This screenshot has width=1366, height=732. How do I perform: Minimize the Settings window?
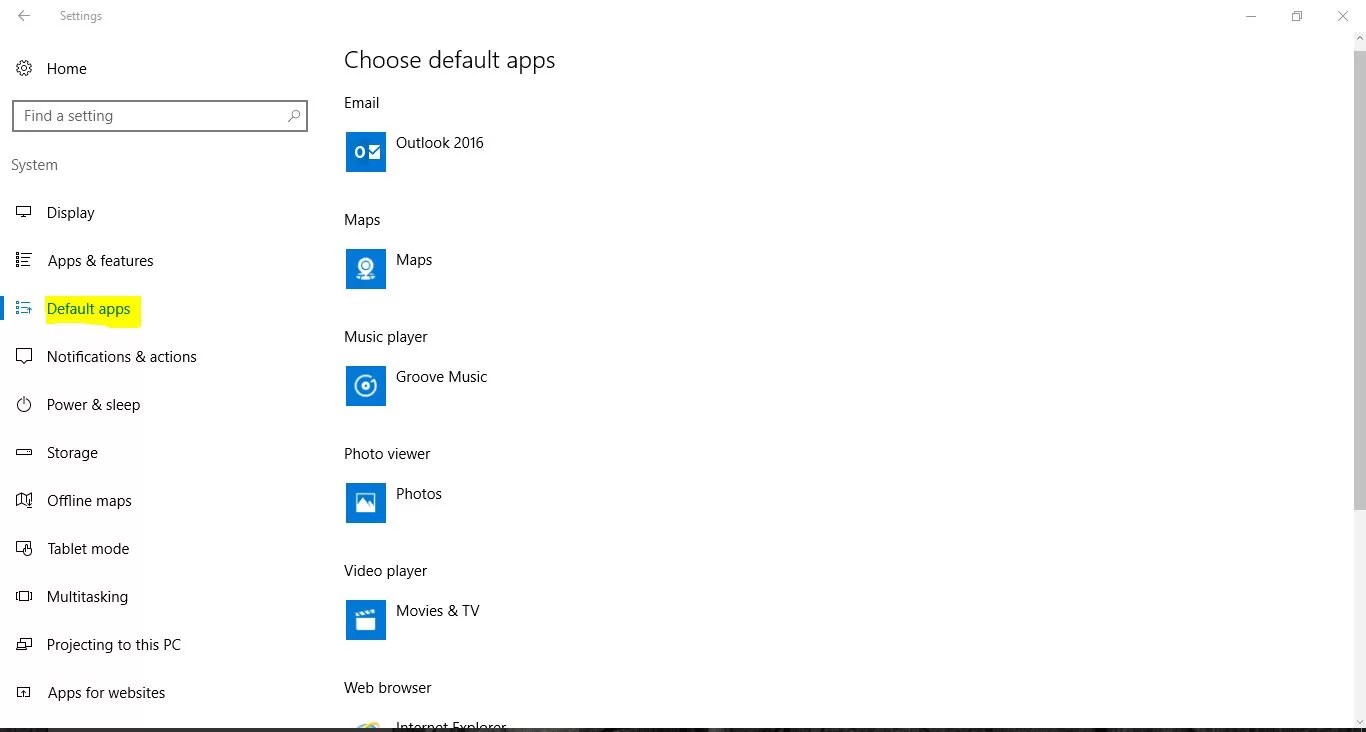(x=1251, y=16)
